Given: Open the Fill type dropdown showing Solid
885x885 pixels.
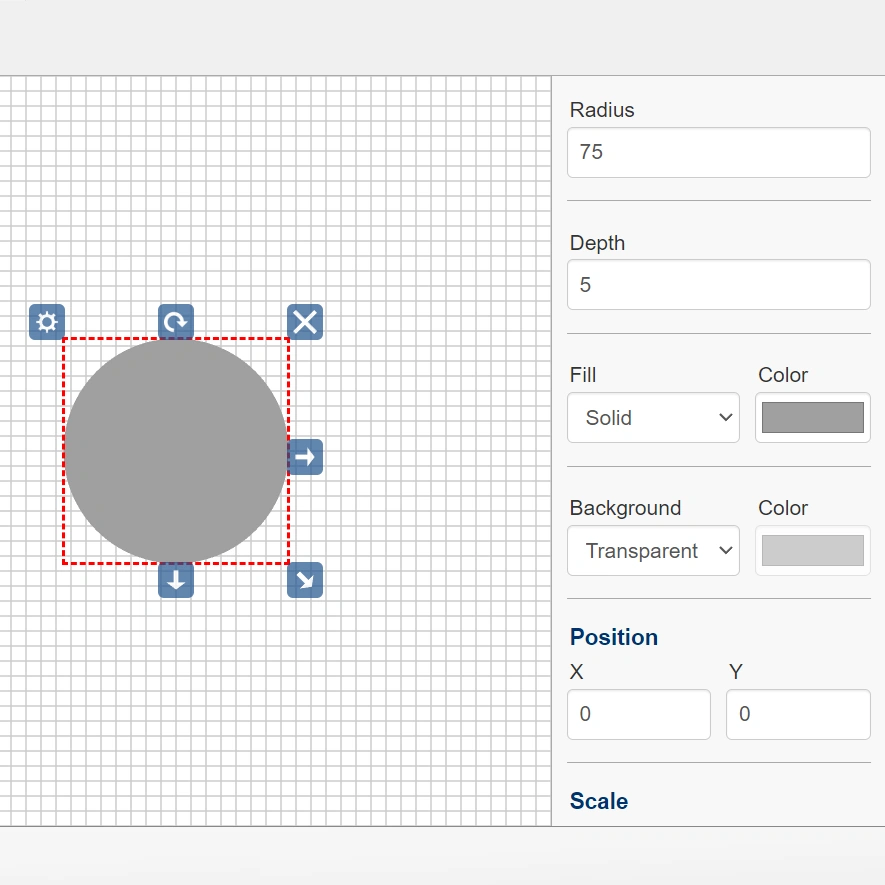Looking at the screenshot, I should [653, 418].
